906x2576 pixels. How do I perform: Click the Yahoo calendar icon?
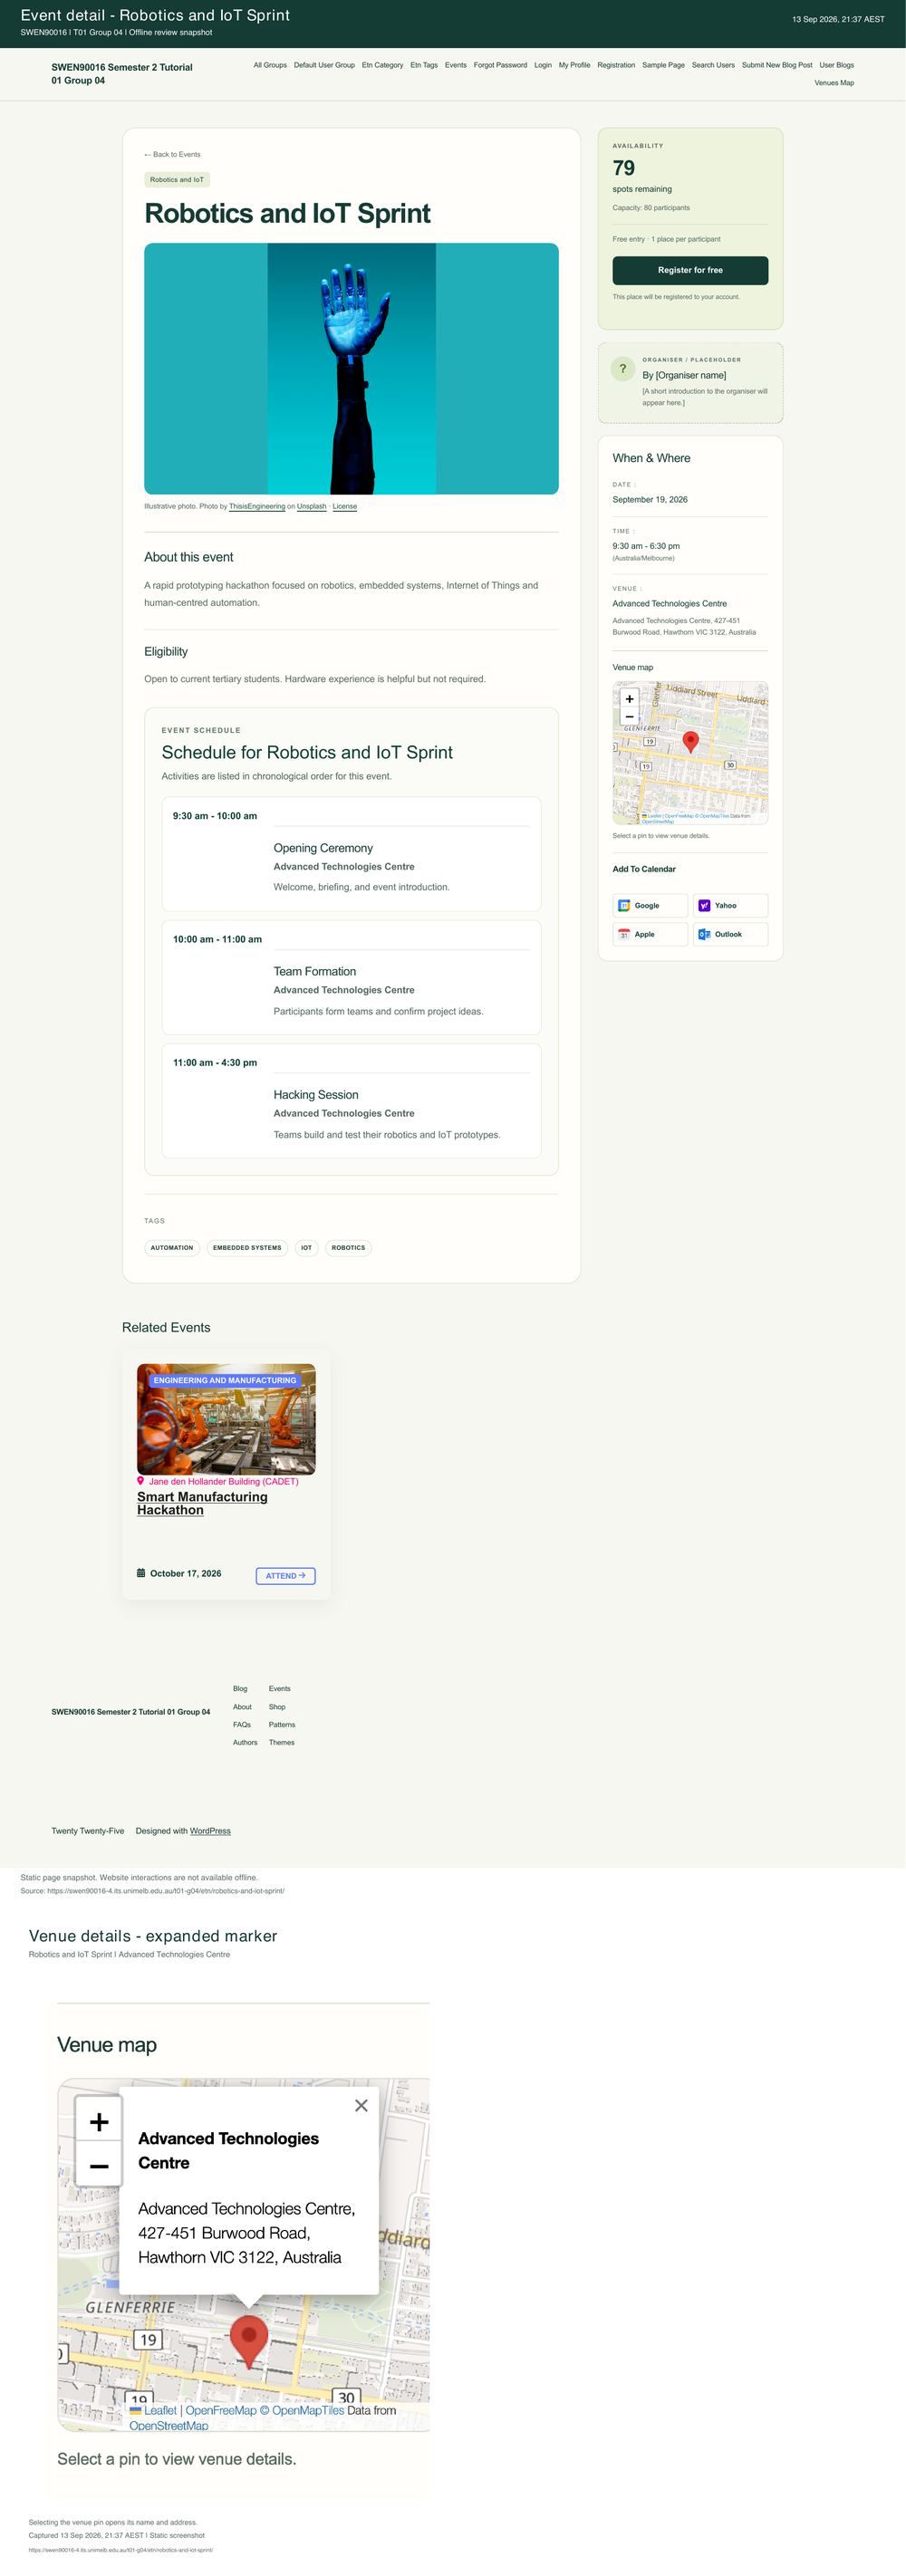click(x=704, y=906)
